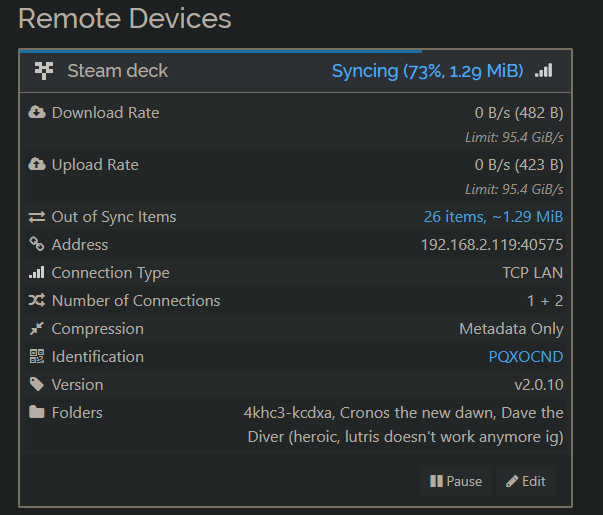Click the 192.168.2.119:40575 address value
The height and width of the screenshot is (515, 603).
tap(491, 245)
